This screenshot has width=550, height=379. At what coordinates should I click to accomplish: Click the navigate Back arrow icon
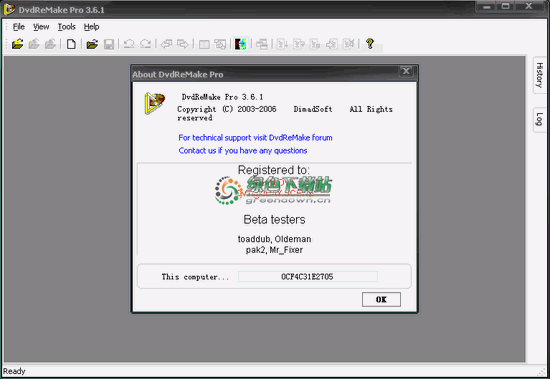coord(166,44)
